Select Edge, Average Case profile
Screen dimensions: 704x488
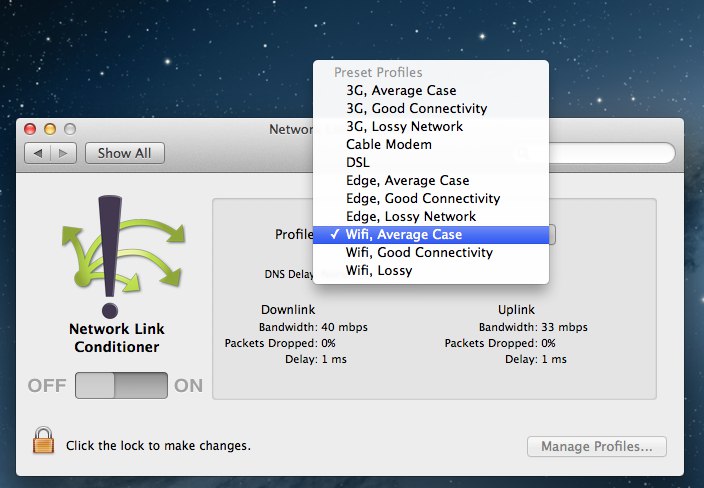point(431,180)
